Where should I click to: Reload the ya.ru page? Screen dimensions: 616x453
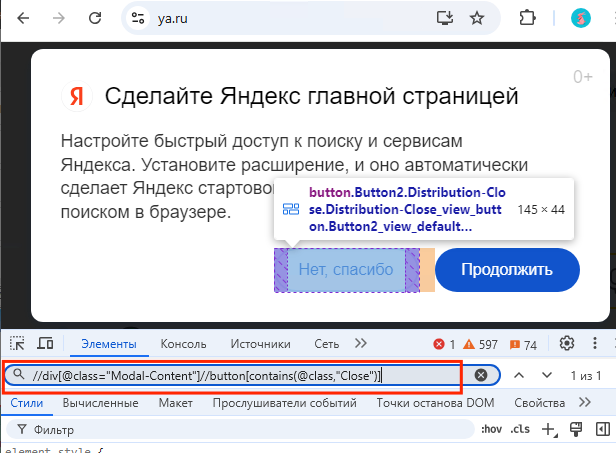(97, 18)
